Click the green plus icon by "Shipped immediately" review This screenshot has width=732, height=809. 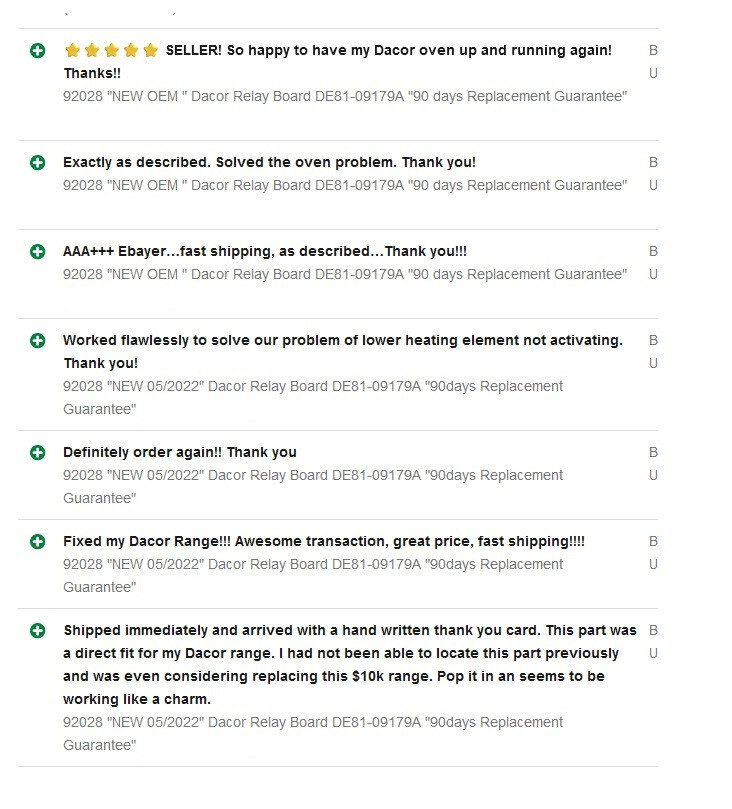[x=38, y=630]
